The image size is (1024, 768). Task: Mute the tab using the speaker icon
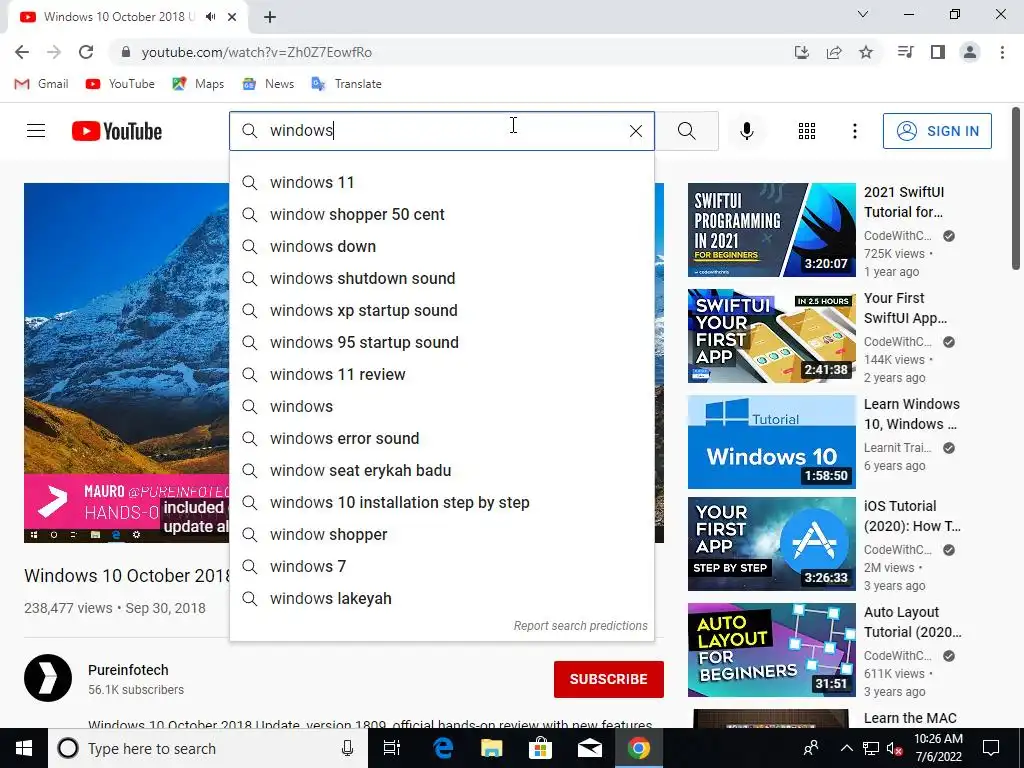pos(210,17)
